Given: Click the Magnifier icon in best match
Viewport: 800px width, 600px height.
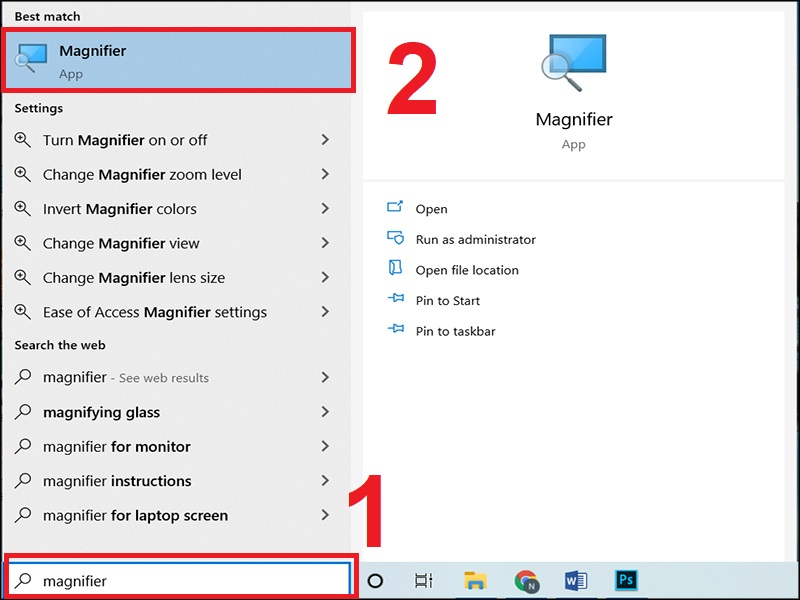Looking at the screenshot, I should click(31, 58).
